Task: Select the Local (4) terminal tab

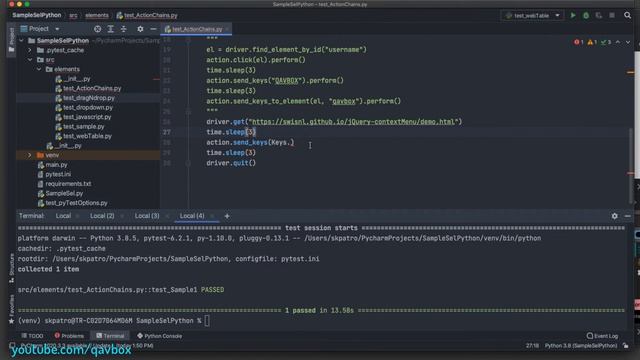Action: tap(192, 216)
